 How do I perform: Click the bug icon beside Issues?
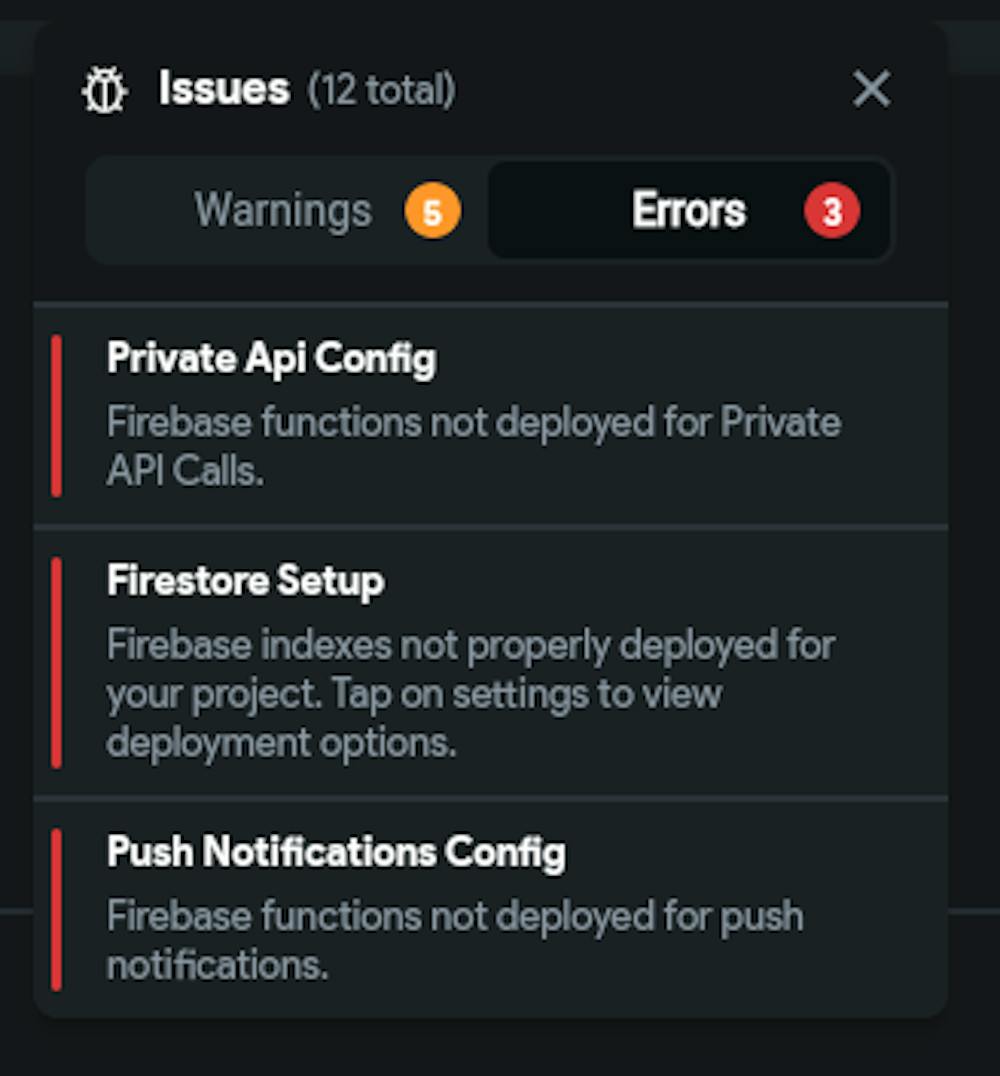click(x=104, y=89)
